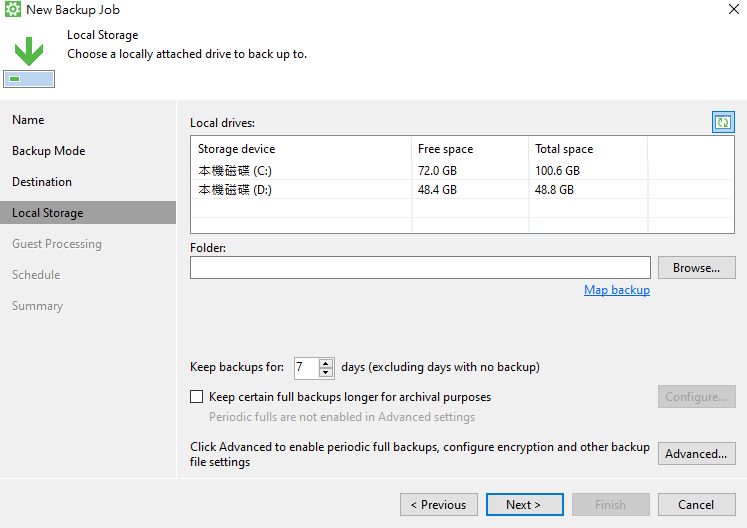Go to Backup Mode step
The image size is (747, 528).
click(48, 151)
